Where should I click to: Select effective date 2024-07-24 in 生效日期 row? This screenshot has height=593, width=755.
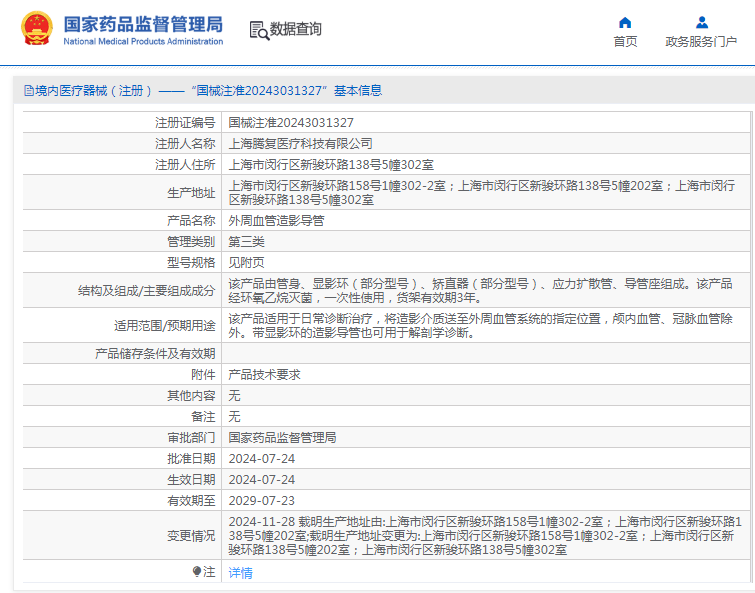tap(261, 479)
